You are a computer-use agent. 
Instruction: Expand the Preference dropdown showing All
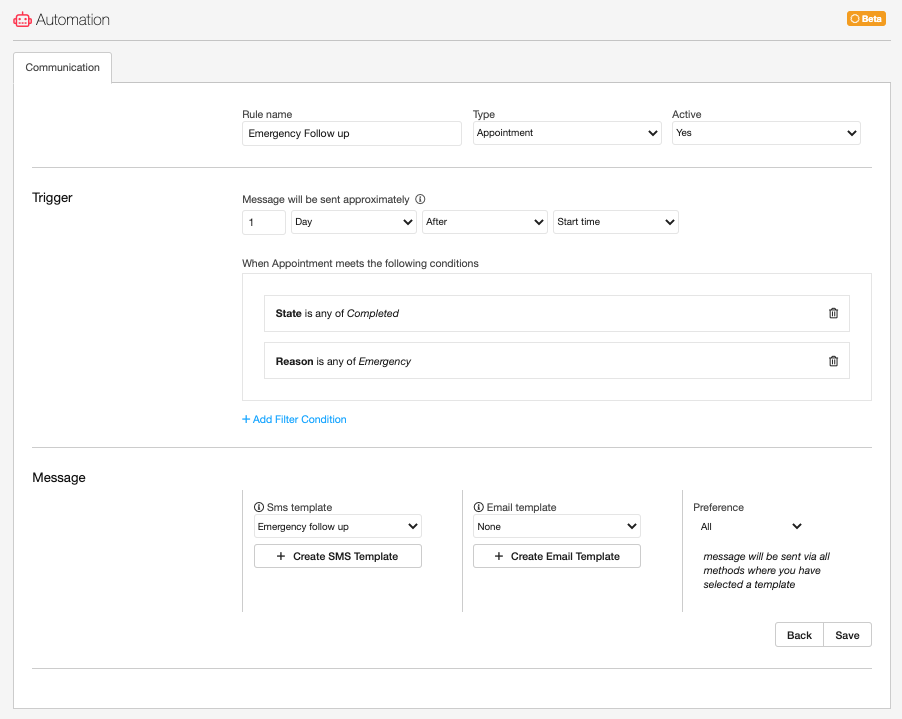pos(750,526)
